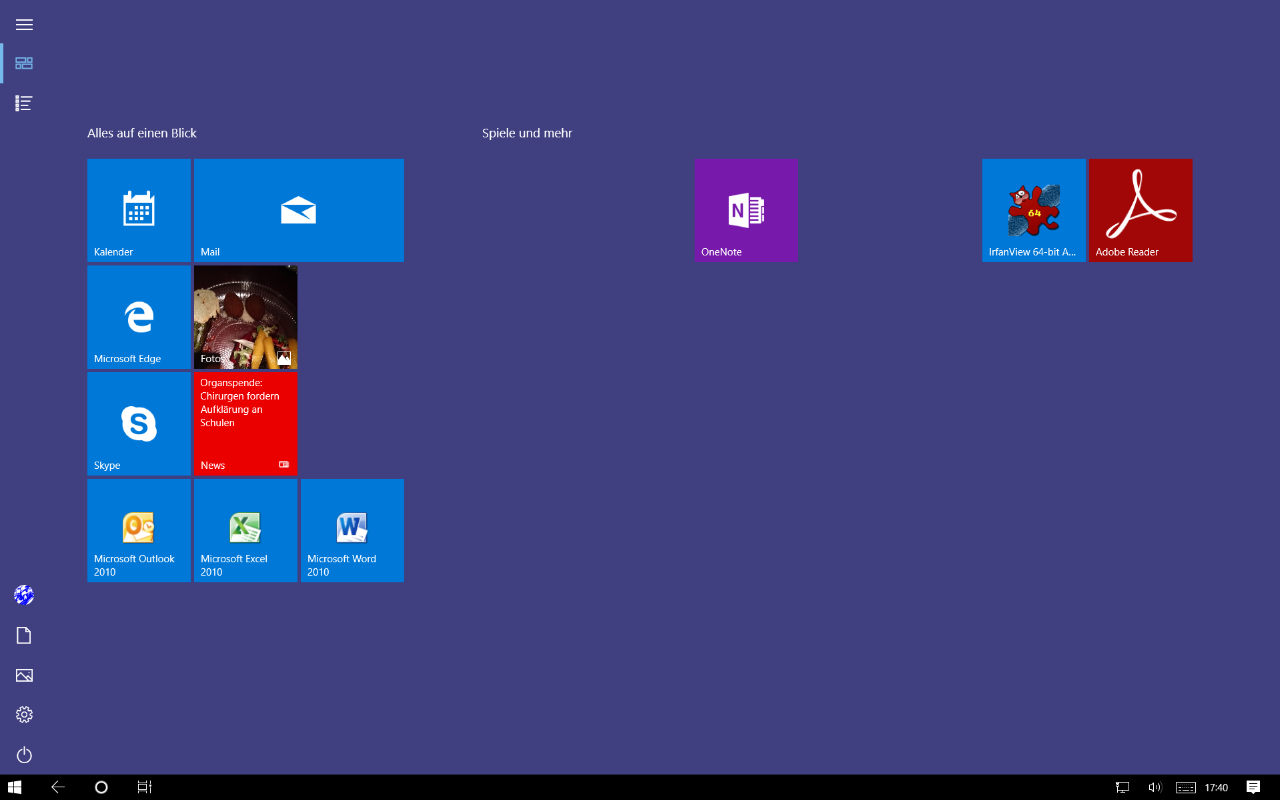1280x800 pixels.
Task: Click the 'Spiele und mehr' group title
Action: tap(527, 133)
